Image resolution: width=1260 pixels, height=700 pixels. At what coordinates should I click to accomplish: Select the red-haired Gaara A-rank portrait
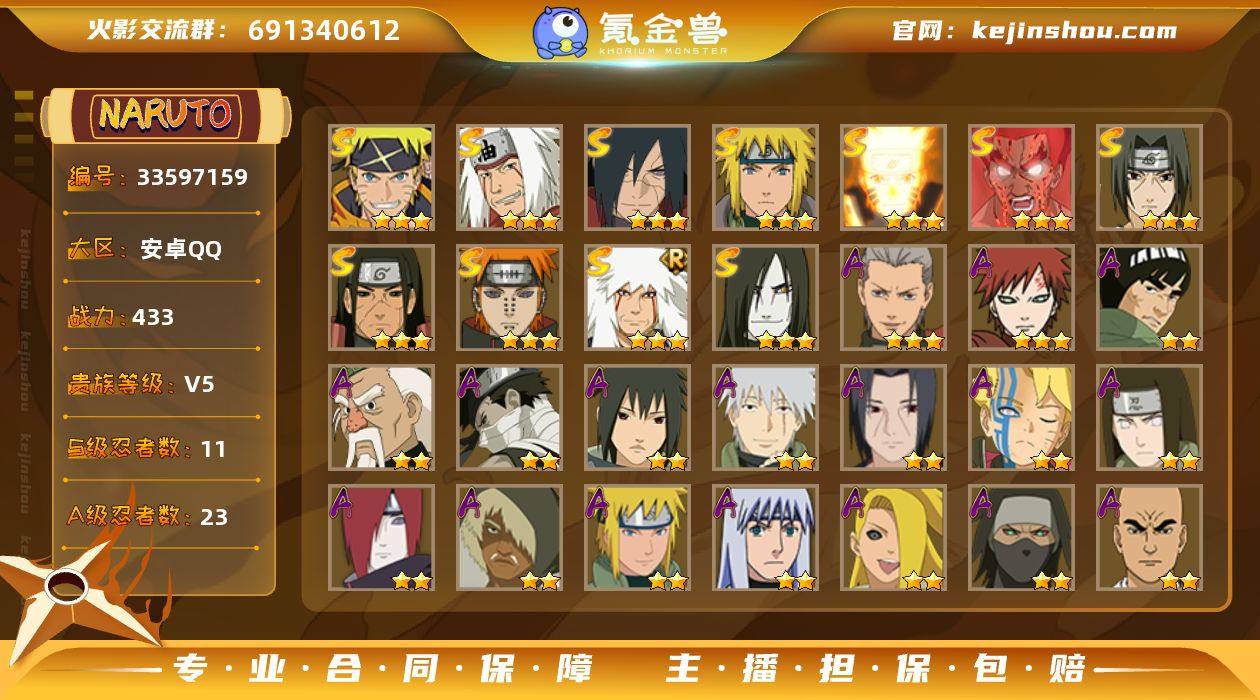(1021, 297)
